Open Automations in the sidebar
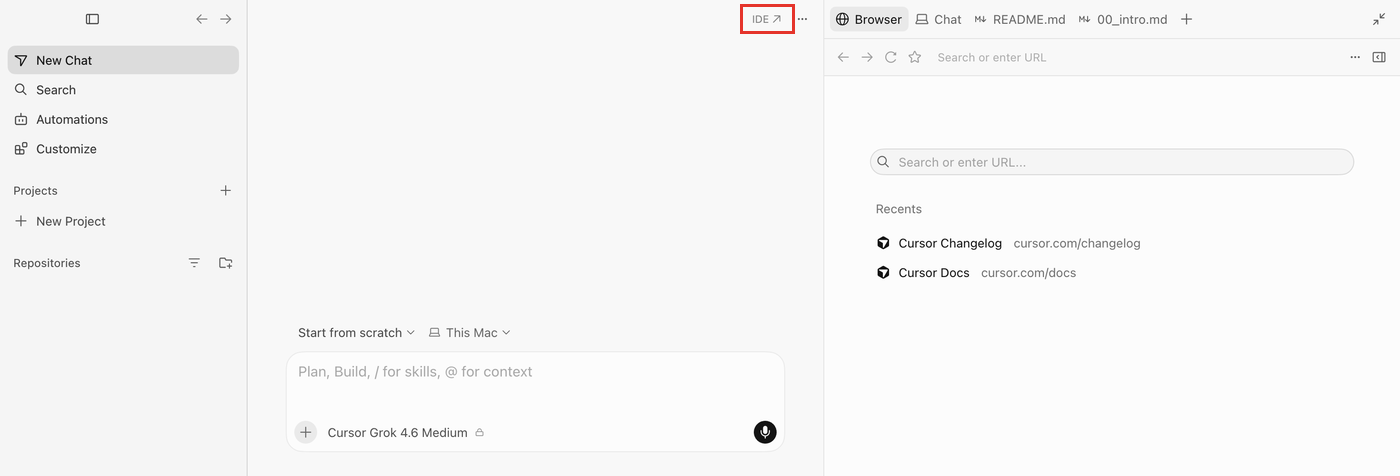1400x476 pixels. click(123, 119)
